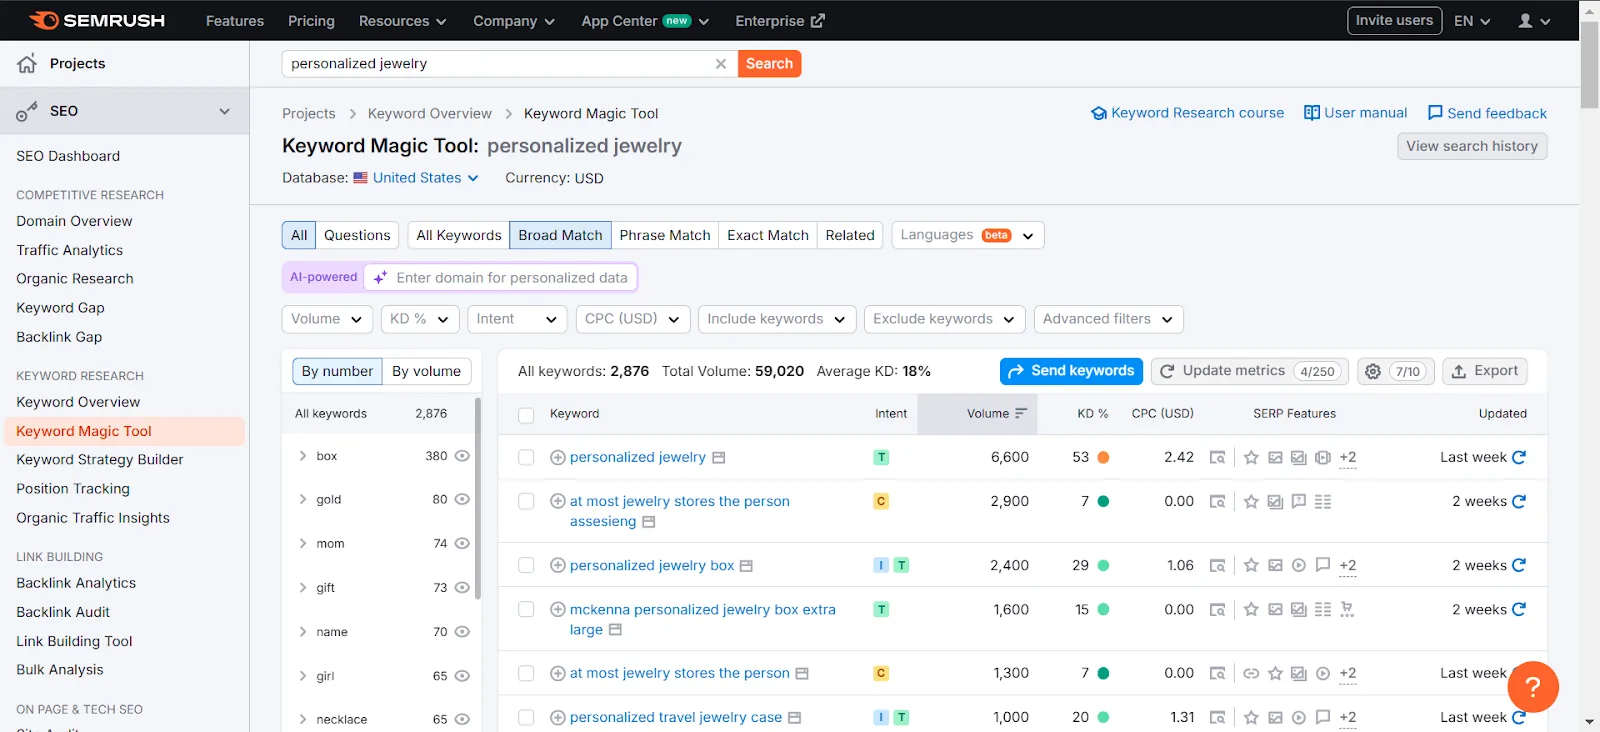
Task: Add 'personalized jewelry' keyword via plus icon
Action: 558,457
